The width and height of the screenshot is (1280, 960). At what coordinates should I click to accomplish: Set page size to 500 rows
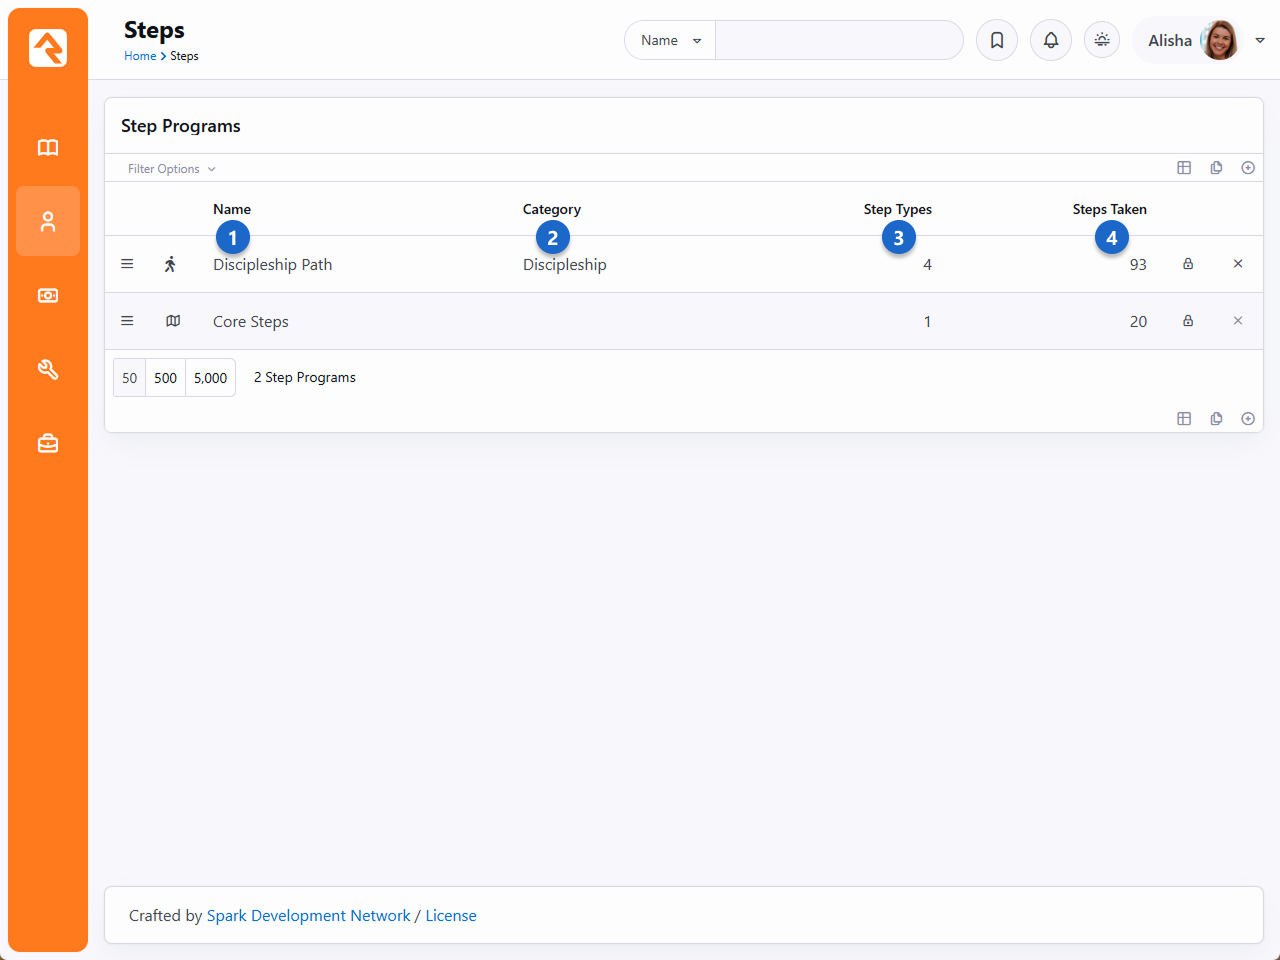(165, 378)
